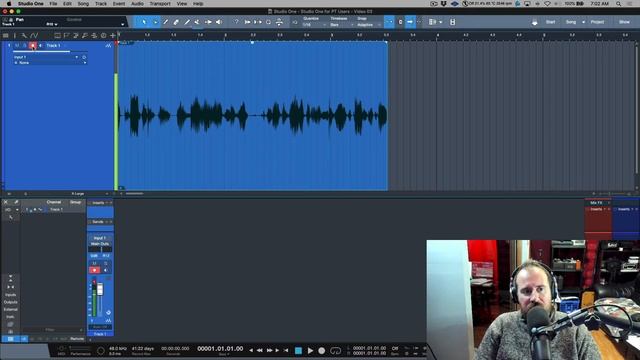The width and height of the screenshot is (640, 360).
Task: Toggle input monitor on Track 1
Action: 40,45
